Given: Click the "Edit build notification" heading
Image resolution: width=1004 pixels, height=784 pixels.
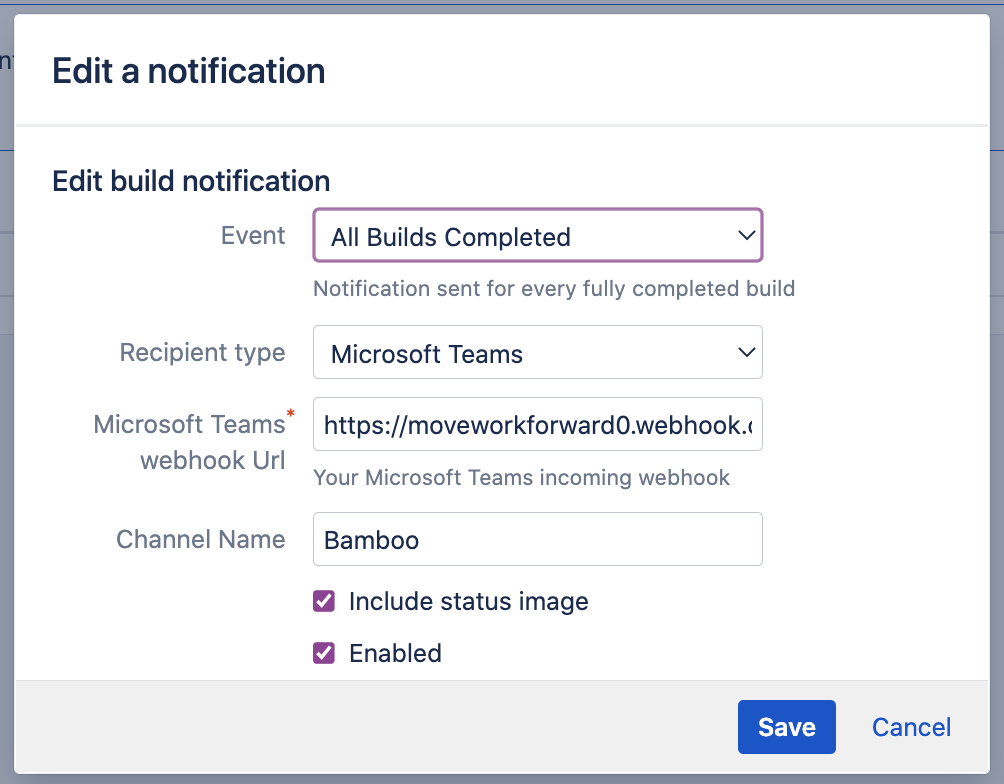Looking at the screenshot, I should [190, 181].
